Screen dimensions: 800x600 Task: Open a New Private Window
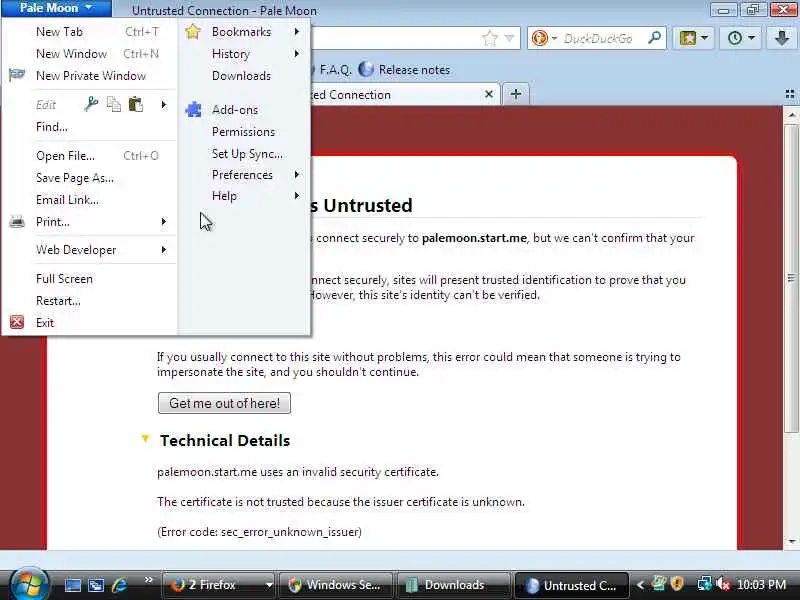[x=91, y=76]
